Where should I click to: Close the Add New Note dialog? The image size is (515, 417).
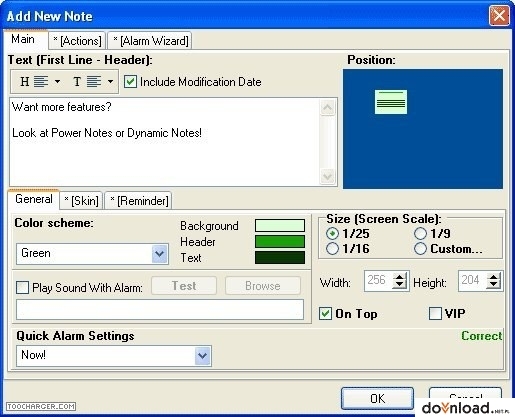pos(499,15)
